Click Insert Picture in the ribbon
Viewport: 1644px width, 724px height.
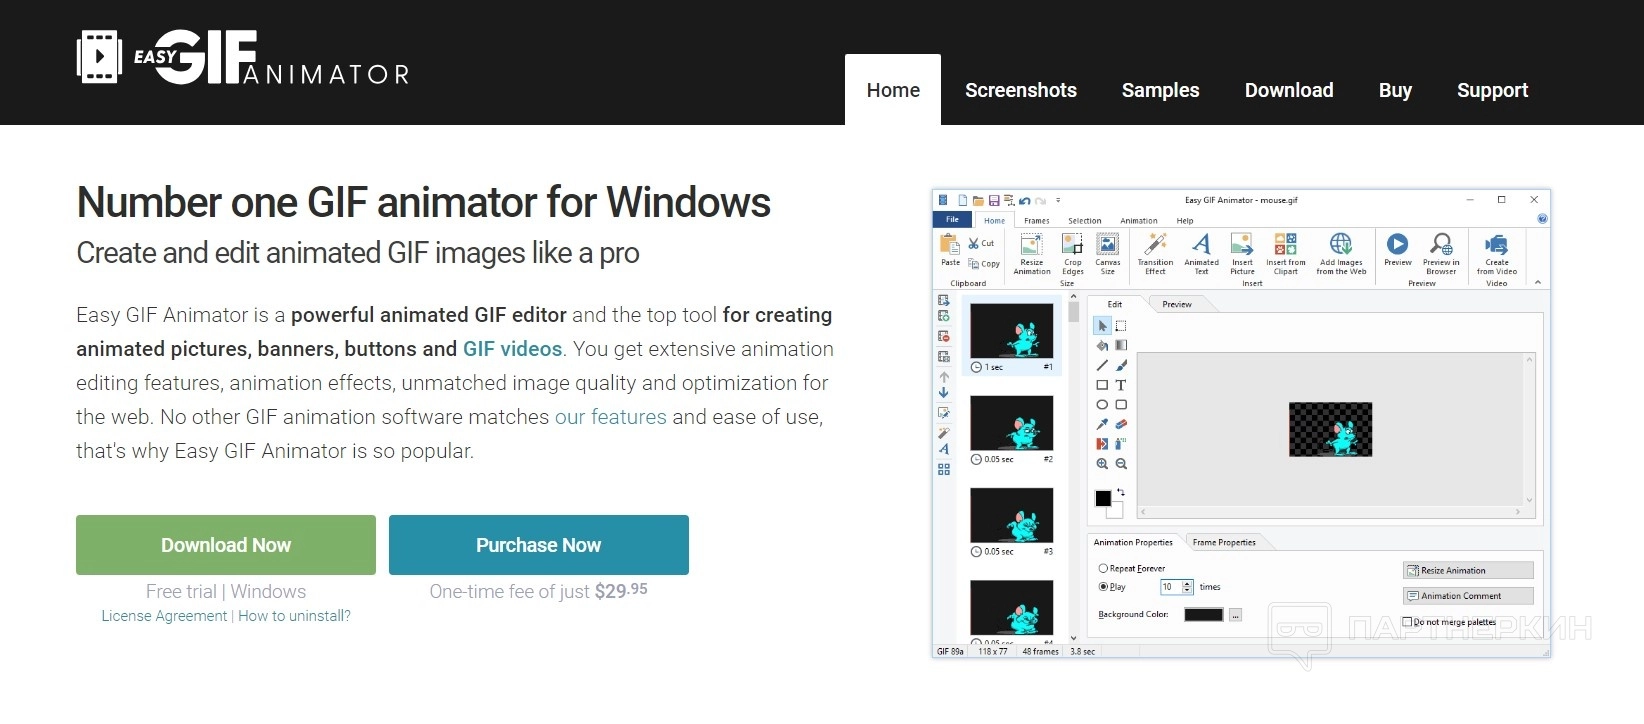[x=1242, y=254]
